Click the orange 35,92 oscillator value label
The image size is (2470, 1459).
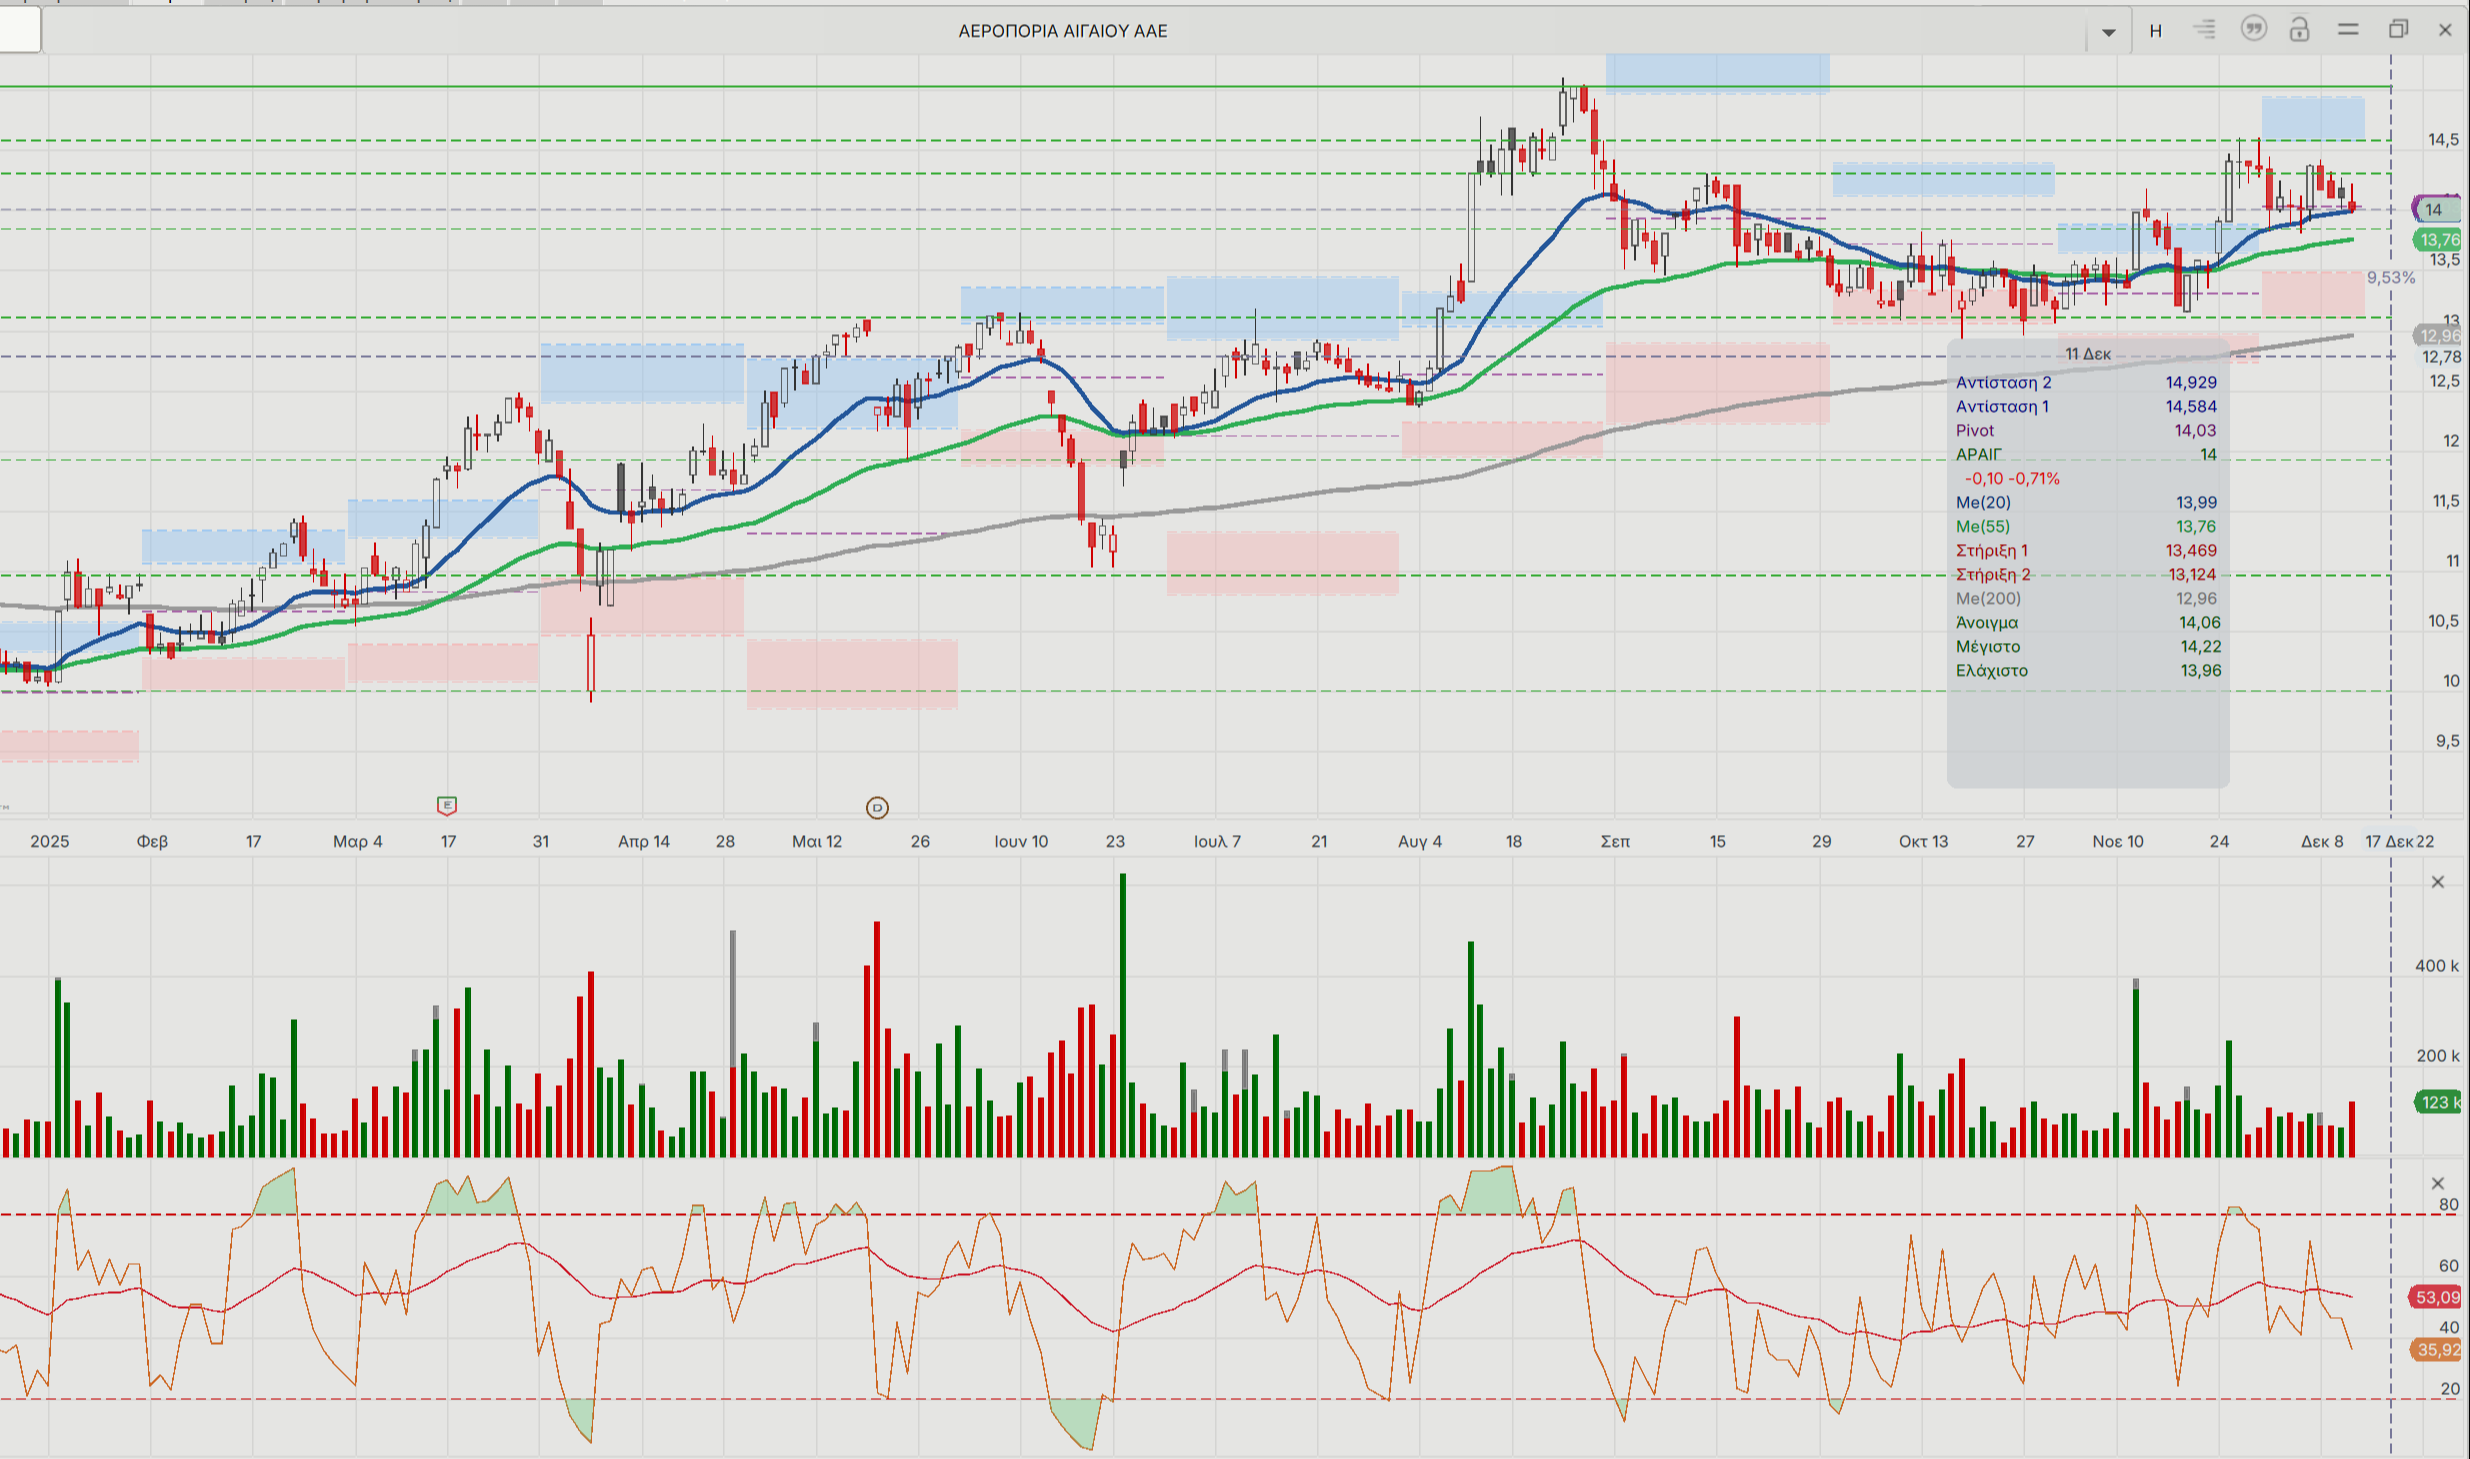[2436, 1350]
